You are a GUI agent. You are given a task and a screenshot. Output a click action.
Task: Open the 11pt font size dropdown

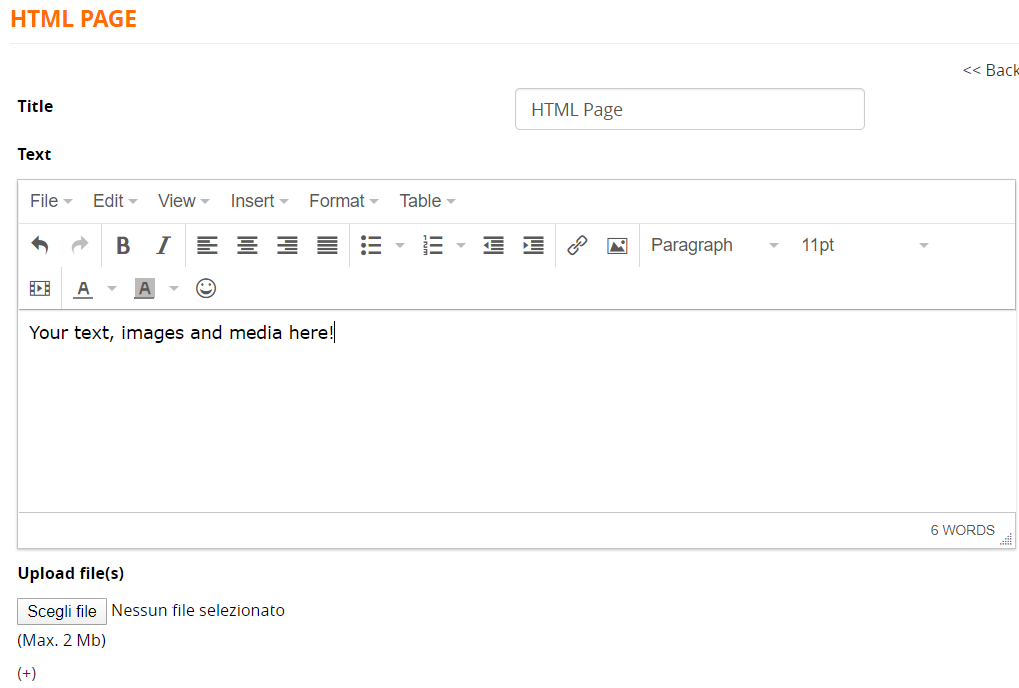pyautogui.click(x=864, y=245)
